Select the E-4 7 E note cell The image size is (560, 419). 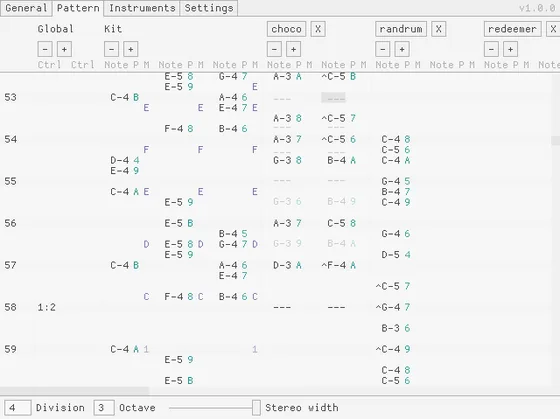238,108
